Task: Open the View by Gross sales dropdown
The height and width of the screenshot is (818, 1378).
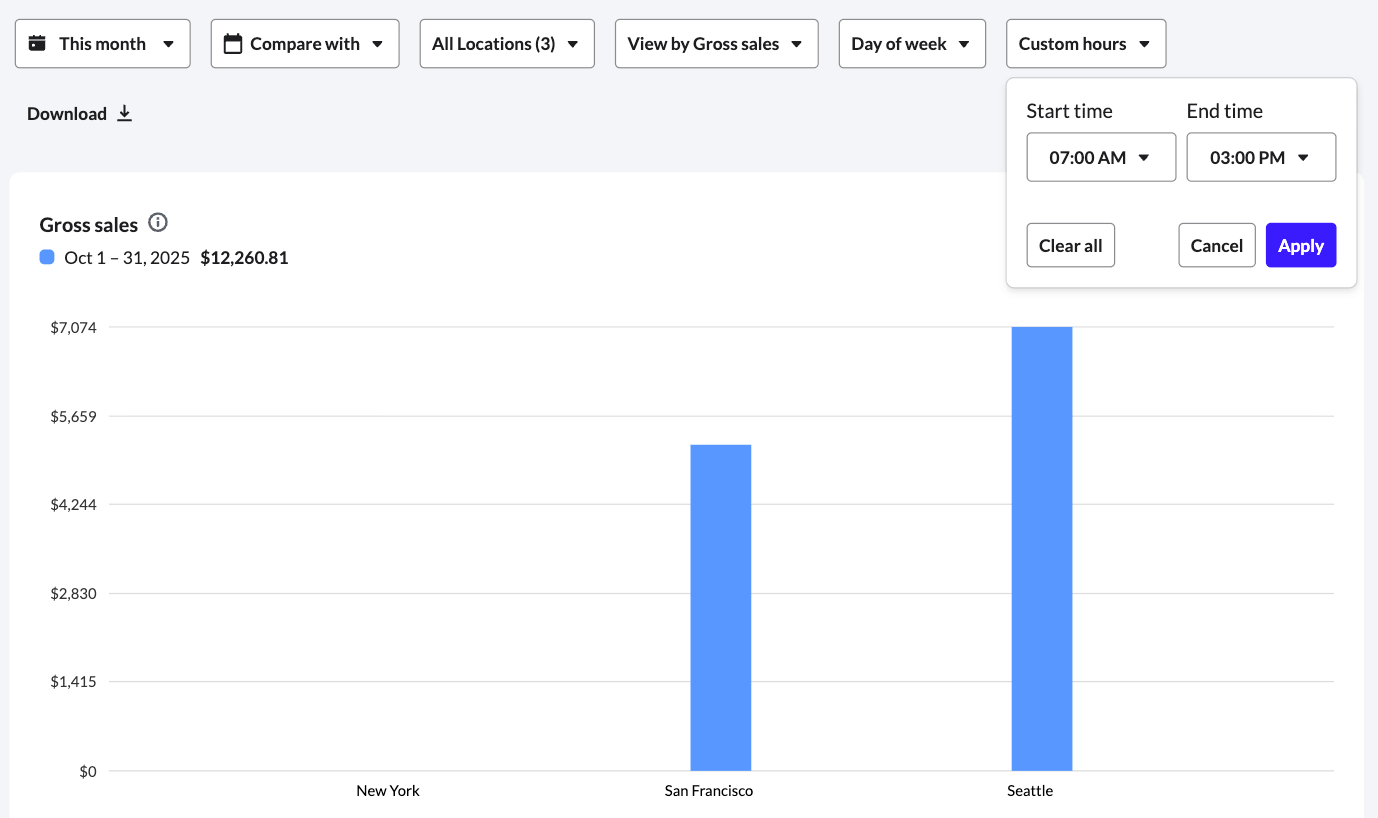Action: point(716,43)
